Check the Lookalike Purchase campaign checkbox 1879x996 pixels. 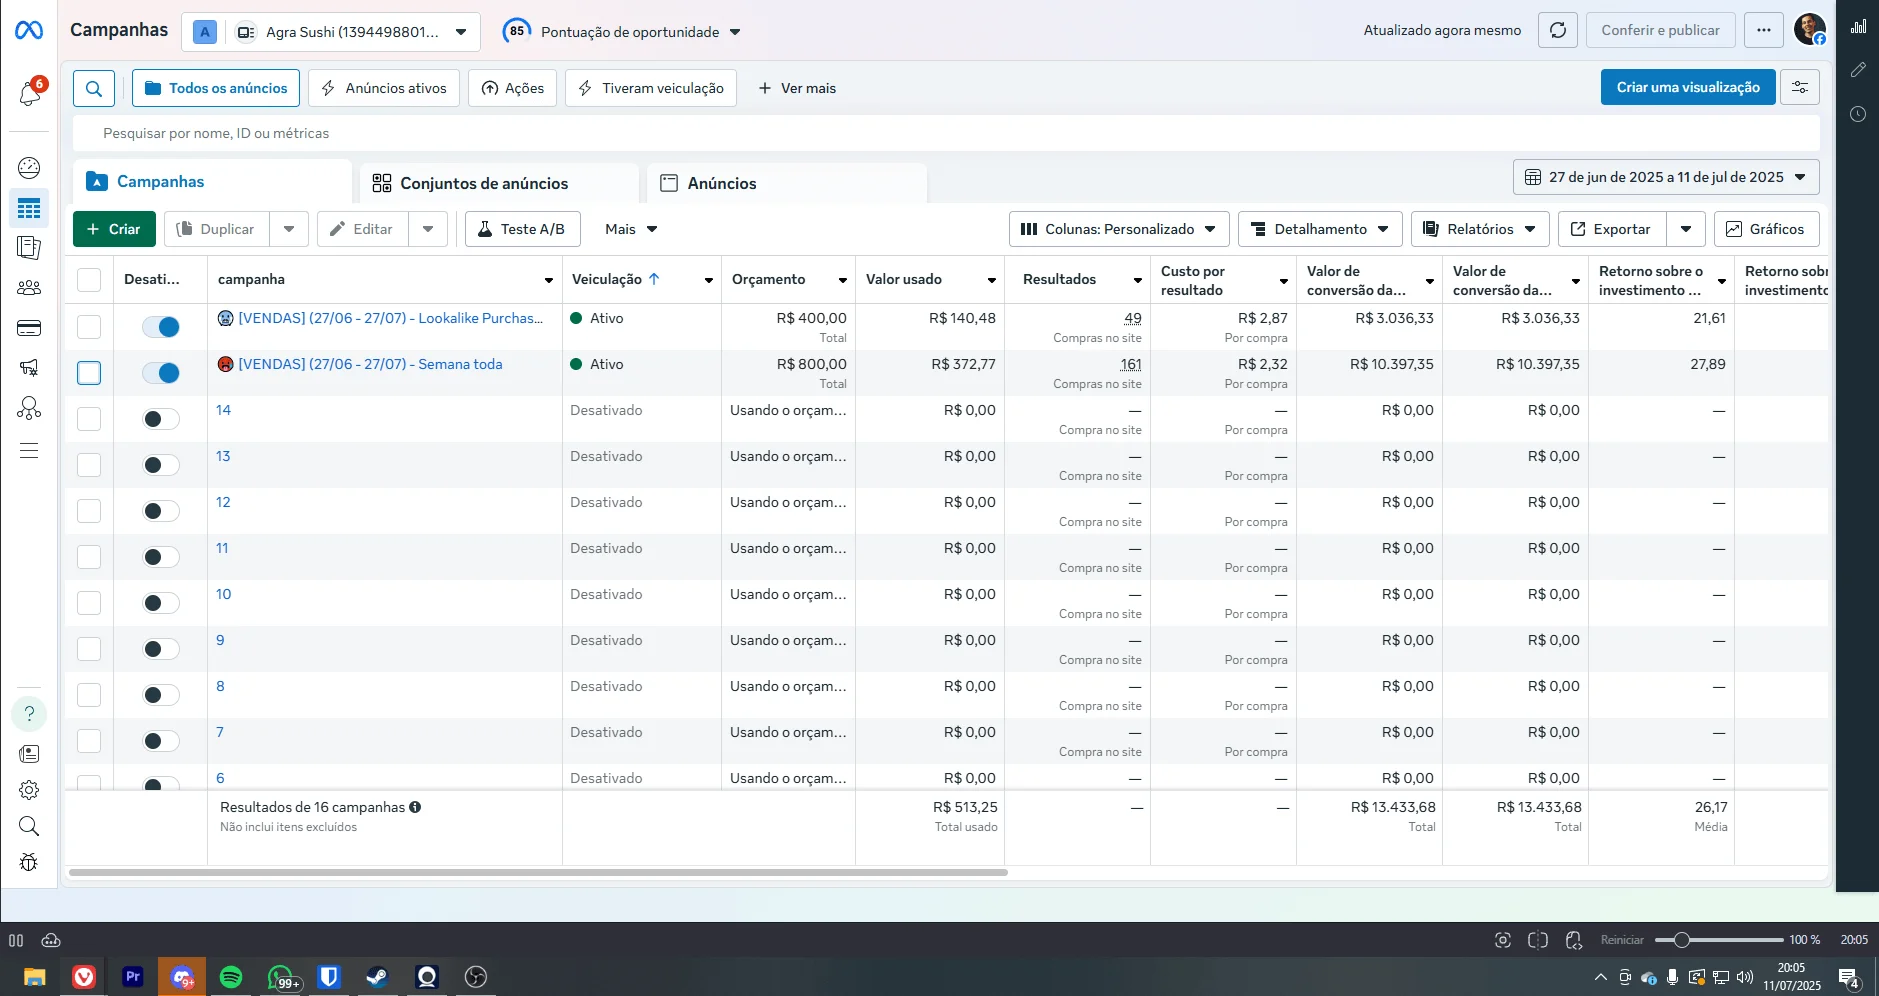pos(89,327)
